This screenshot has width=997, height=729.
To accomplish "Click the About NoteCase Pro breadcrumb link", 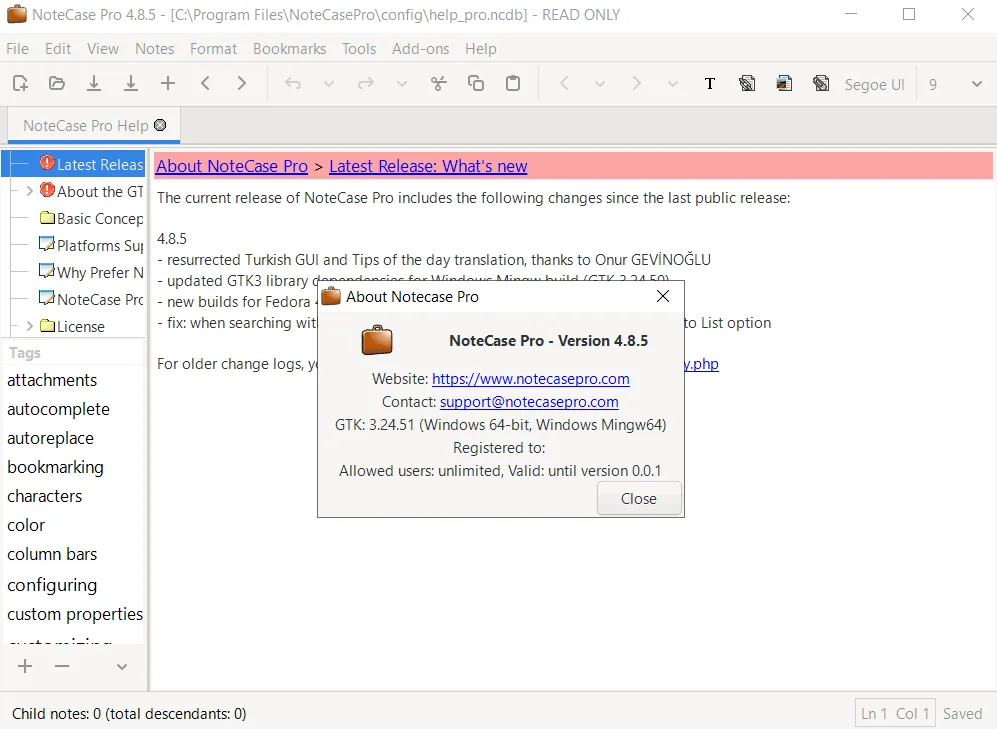I will (232, 166).
